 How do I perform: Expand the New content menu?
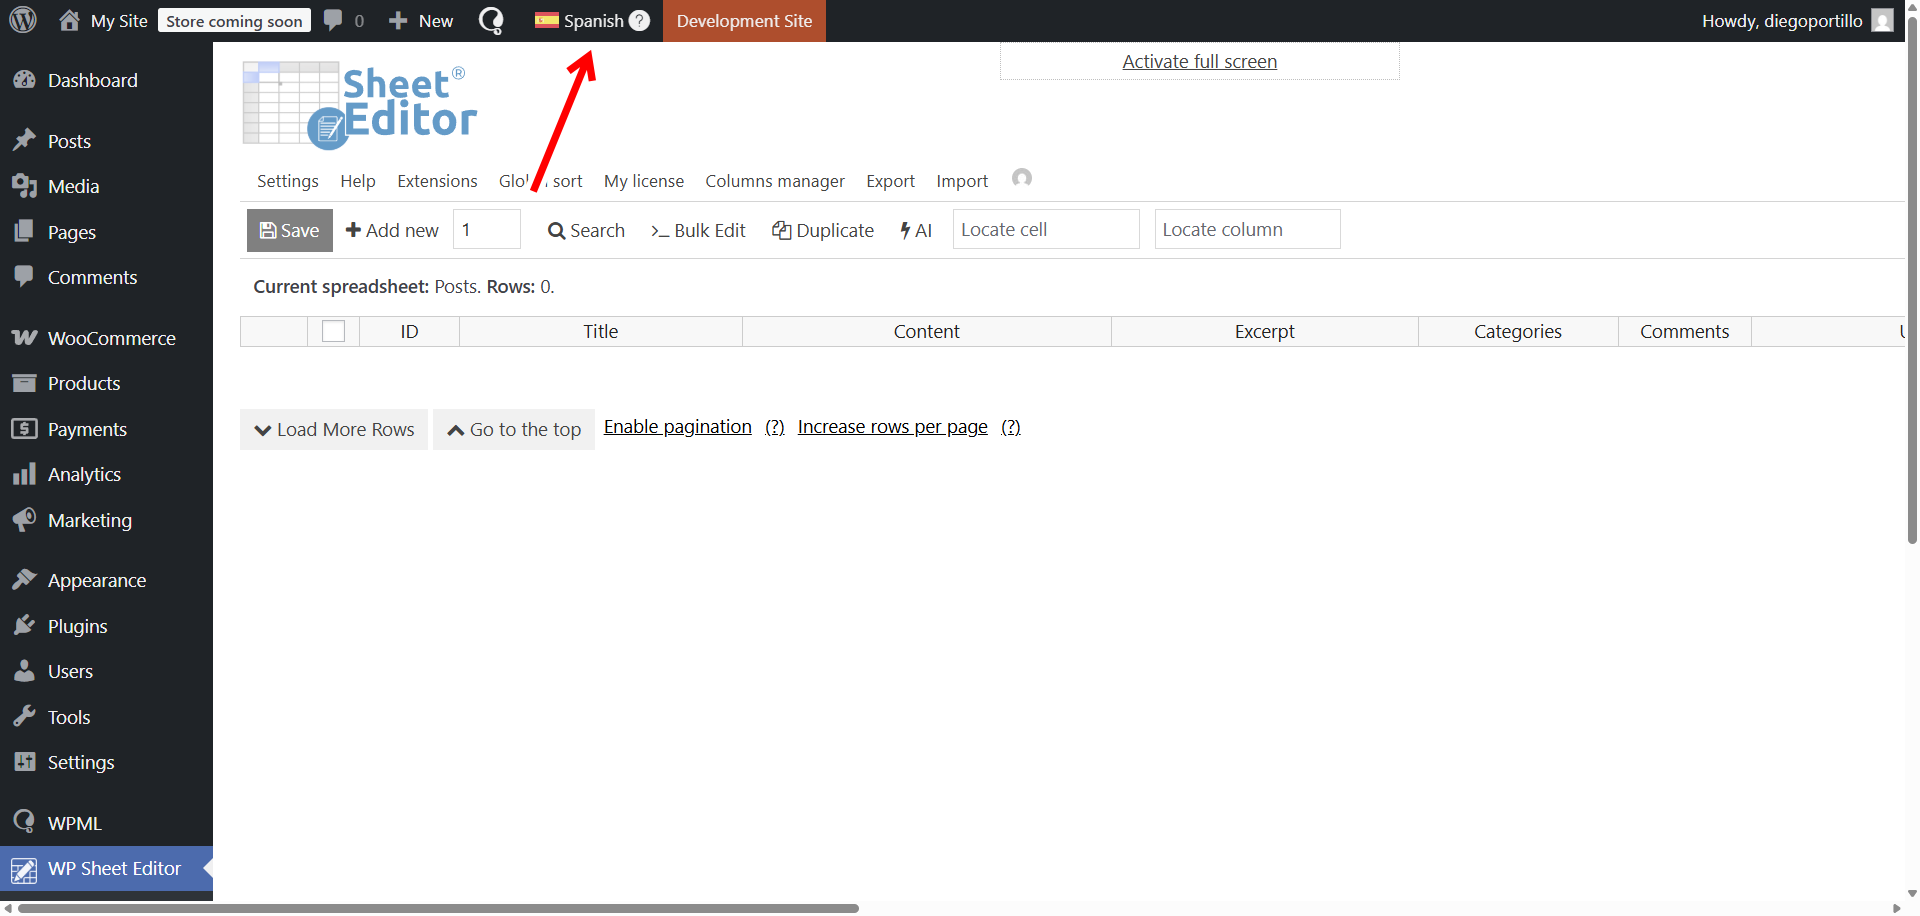click(421, 20)
